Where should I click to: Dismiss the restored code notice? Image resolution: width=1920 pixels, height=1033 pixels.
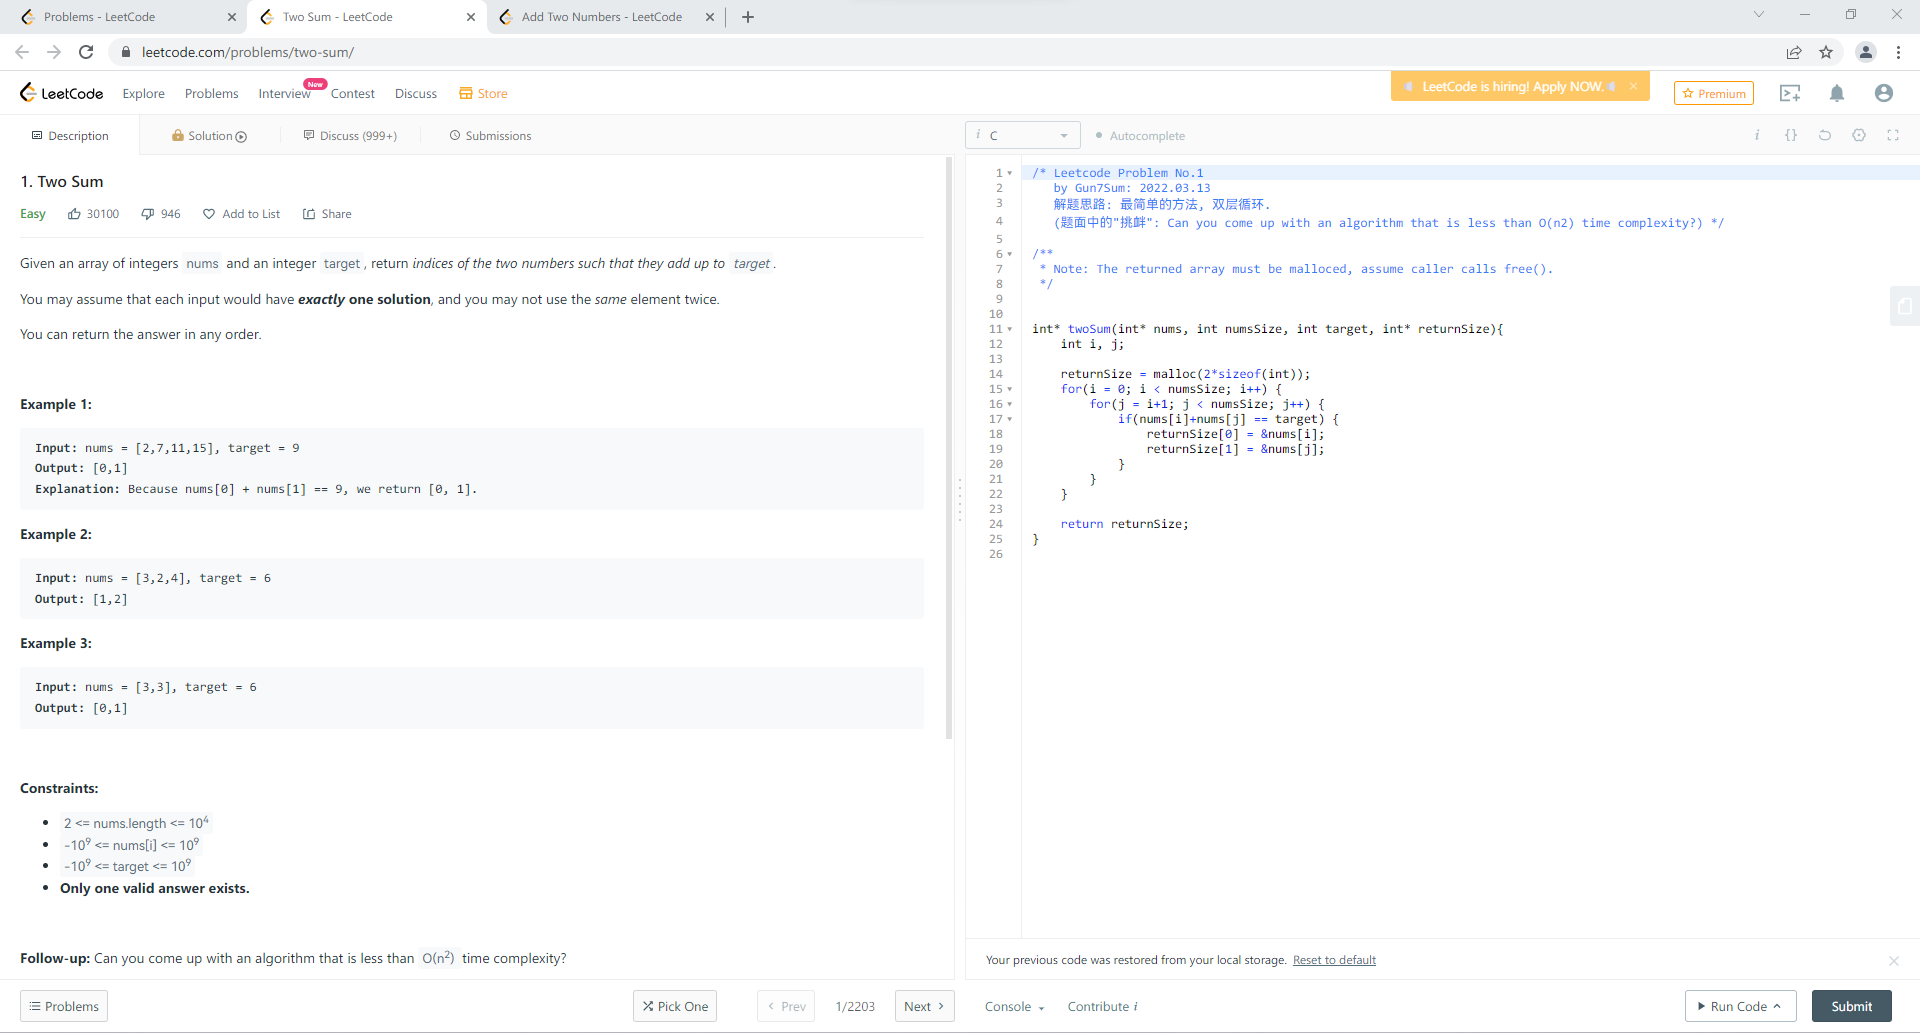(x=1893, y=961)
